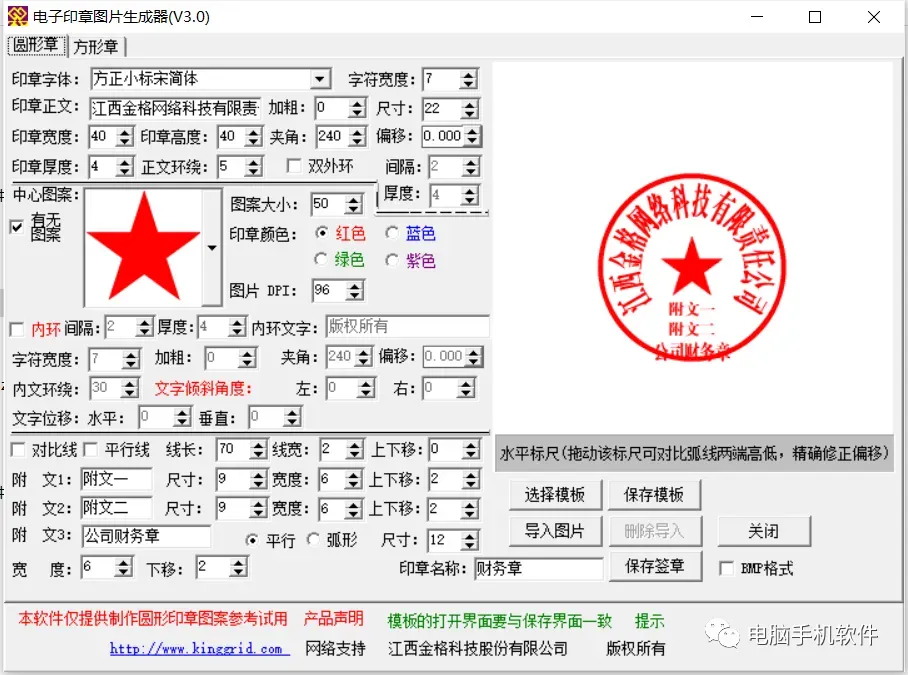Viewport: 908px width, 675px height.
Task: Check the 平行线 option
Action: [x=90, y=449]
